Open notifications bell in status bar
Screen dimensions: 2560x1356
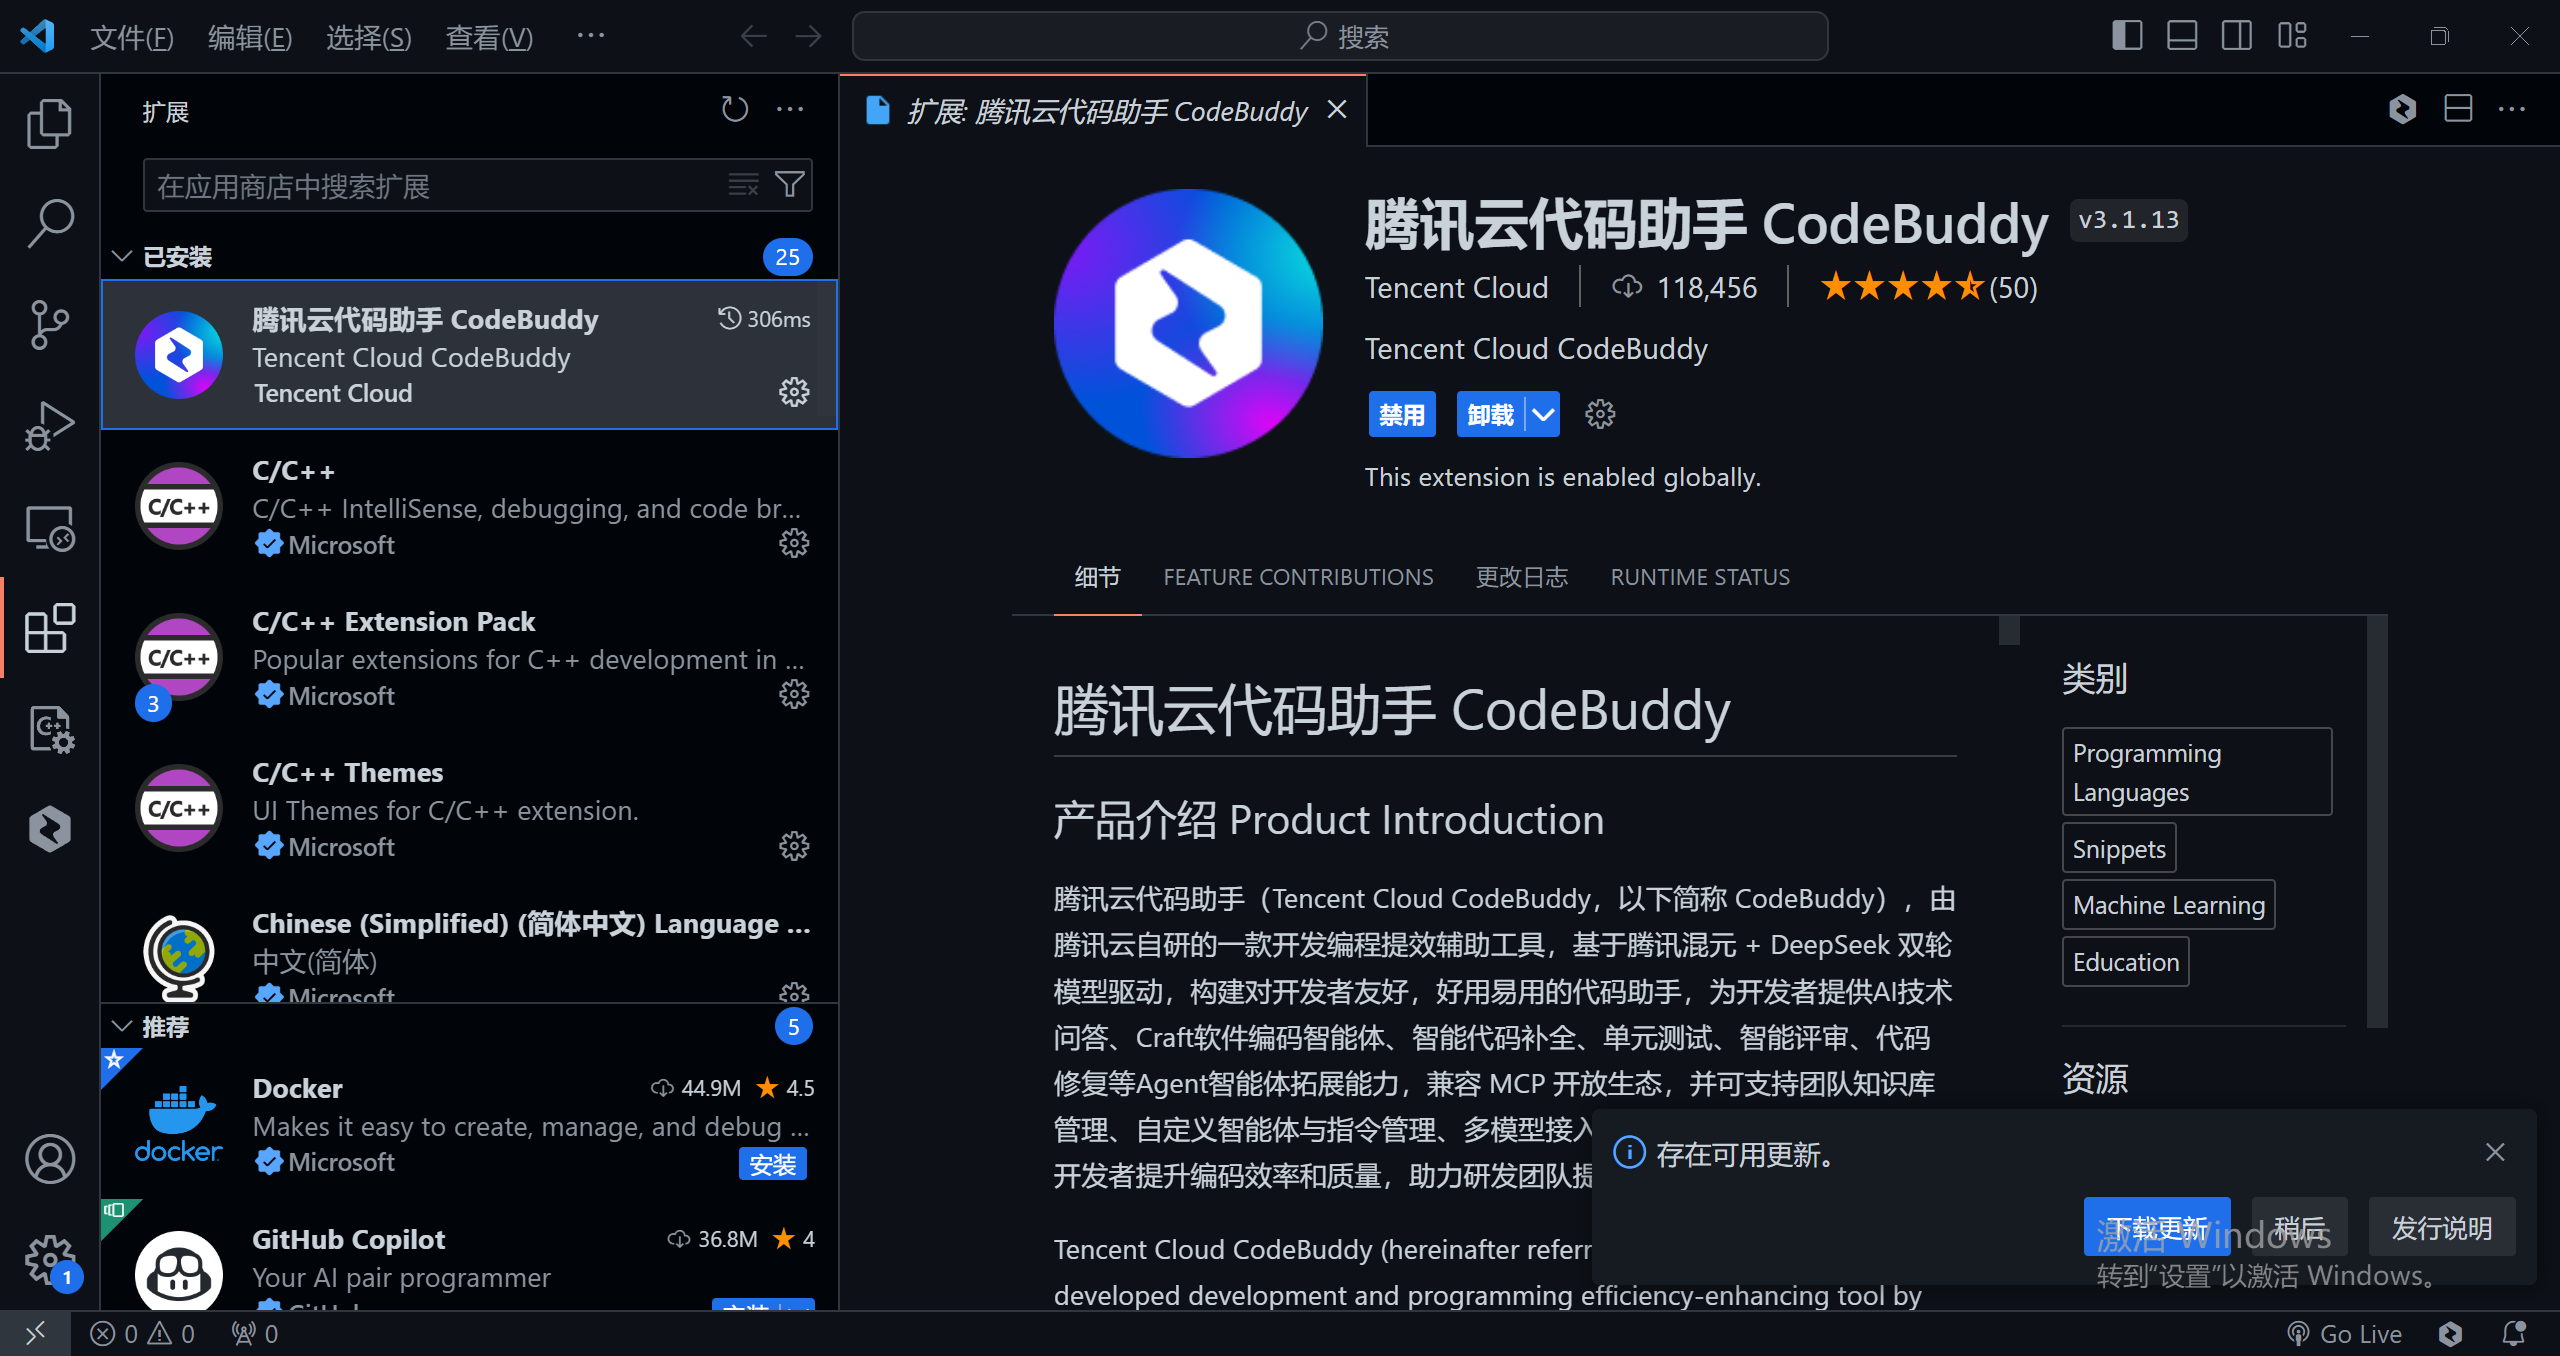(x=2513, y=1333)
